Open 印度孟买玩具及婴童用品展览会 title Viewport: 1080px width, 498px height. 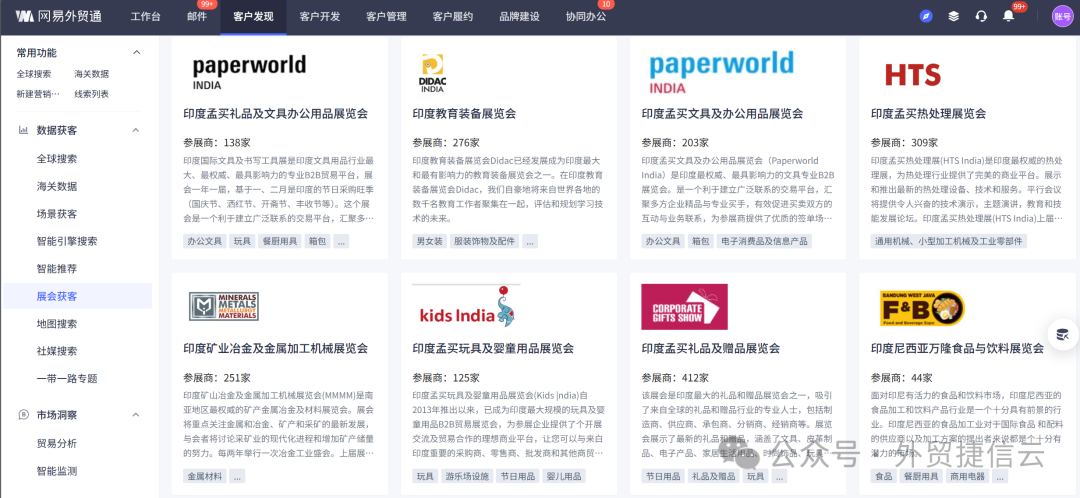(493, 349)
